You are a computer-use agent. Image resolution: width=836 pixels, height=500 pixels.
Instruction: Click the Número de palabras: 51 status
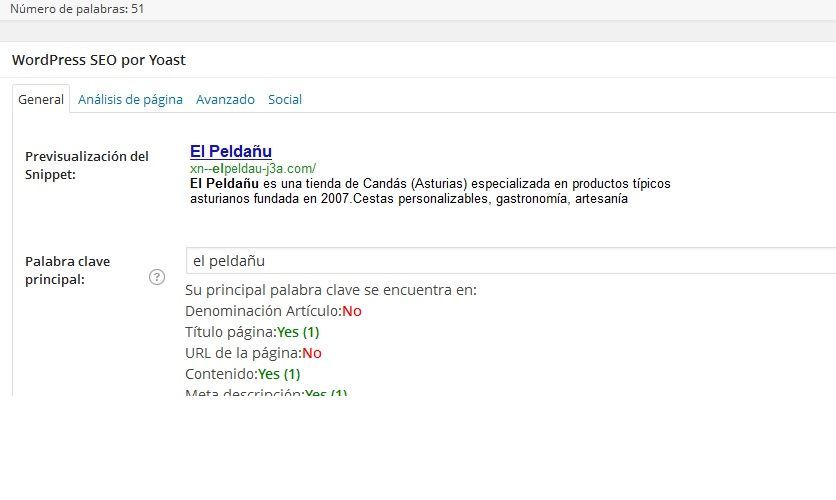click(77, 9)
